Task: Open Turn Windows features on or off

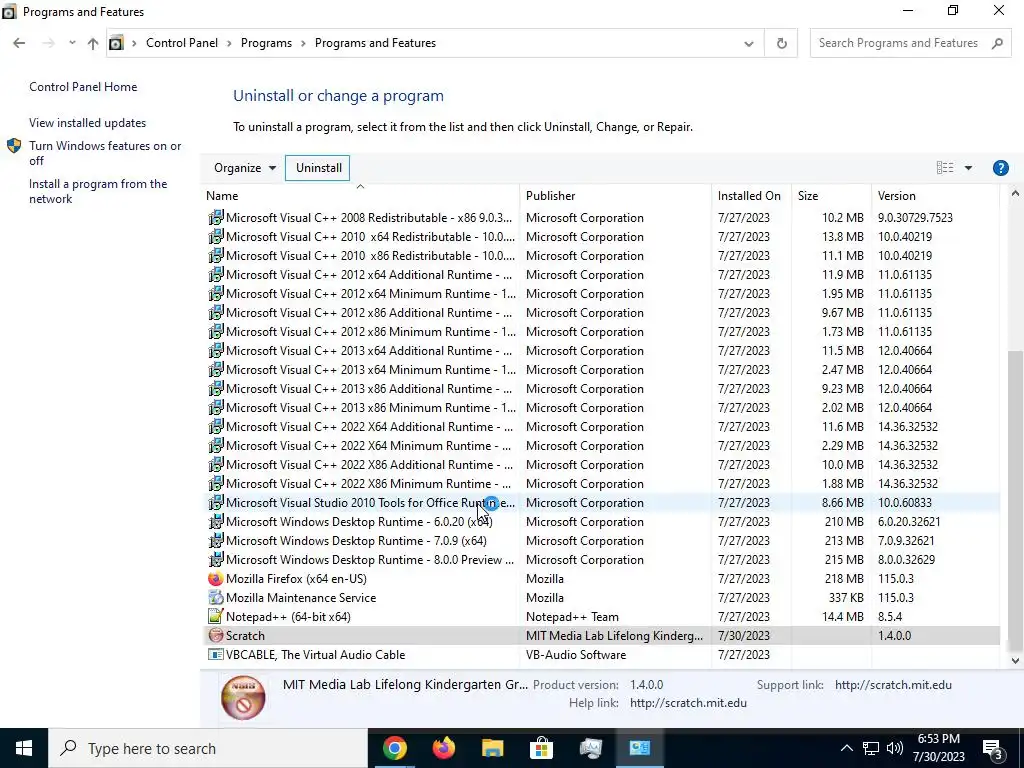Action: [x=105, y=153]
